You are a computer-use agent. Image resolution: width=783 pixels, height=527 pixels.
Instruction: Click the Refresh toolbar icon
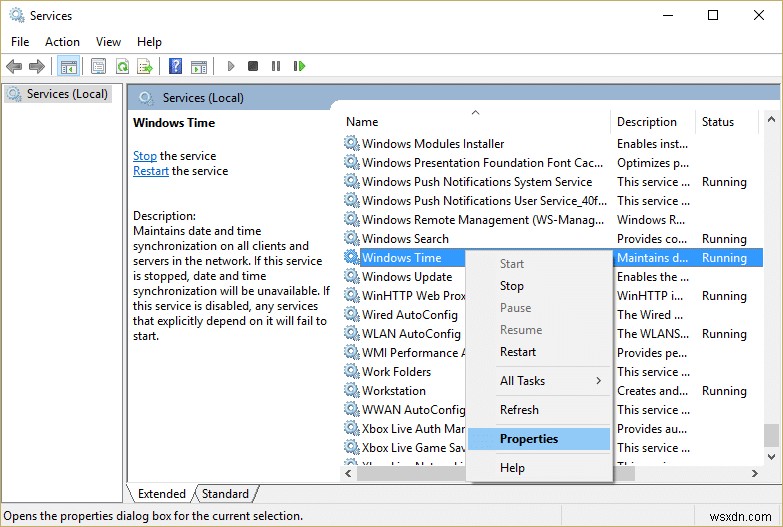coord(122,66)
